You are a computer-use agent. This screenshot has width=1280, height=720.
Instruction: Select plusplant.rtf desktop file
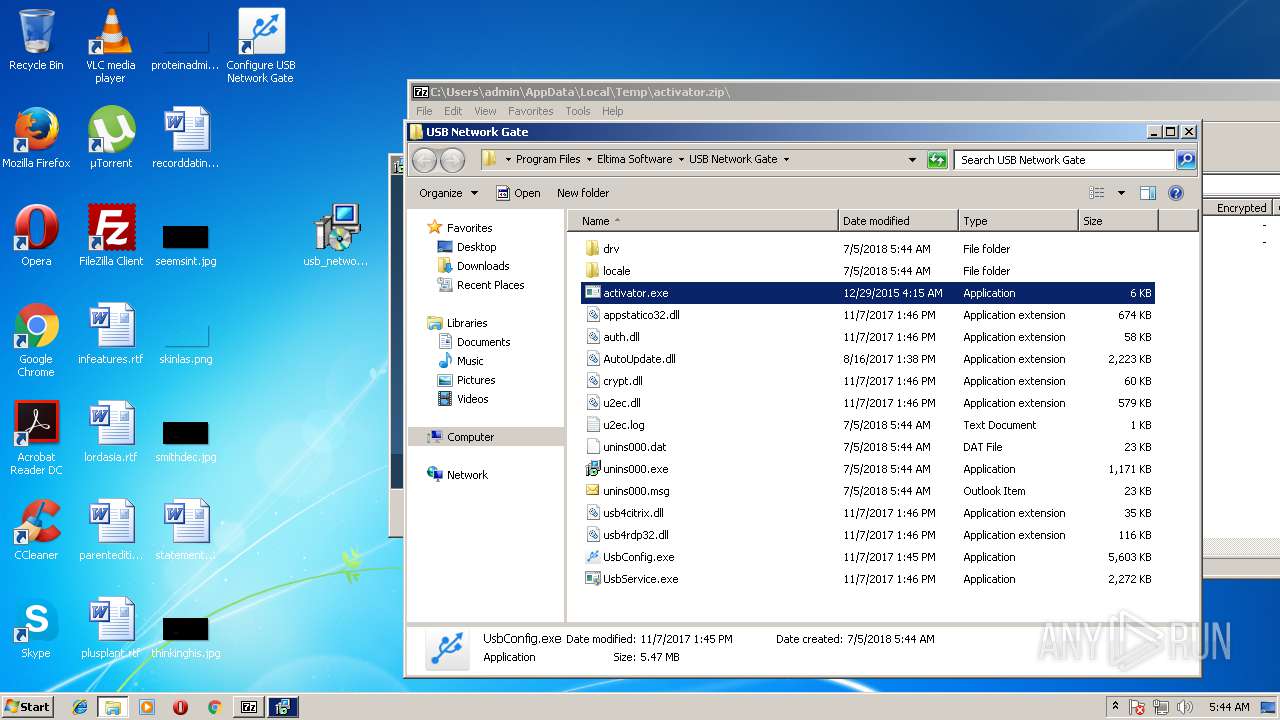pyautogui.click(x=110, y=628)
